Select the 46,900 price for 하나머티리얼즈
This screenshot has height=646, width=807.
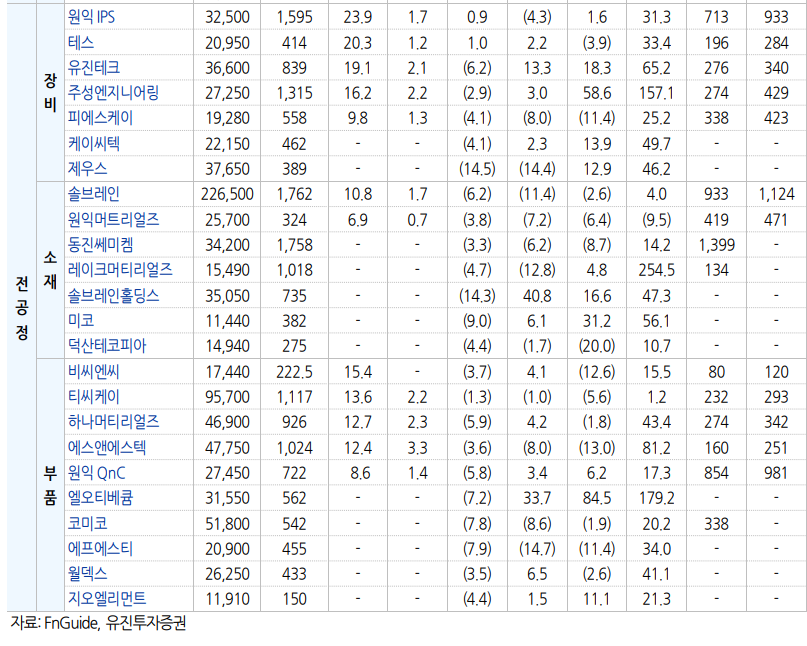pos(227,422)
